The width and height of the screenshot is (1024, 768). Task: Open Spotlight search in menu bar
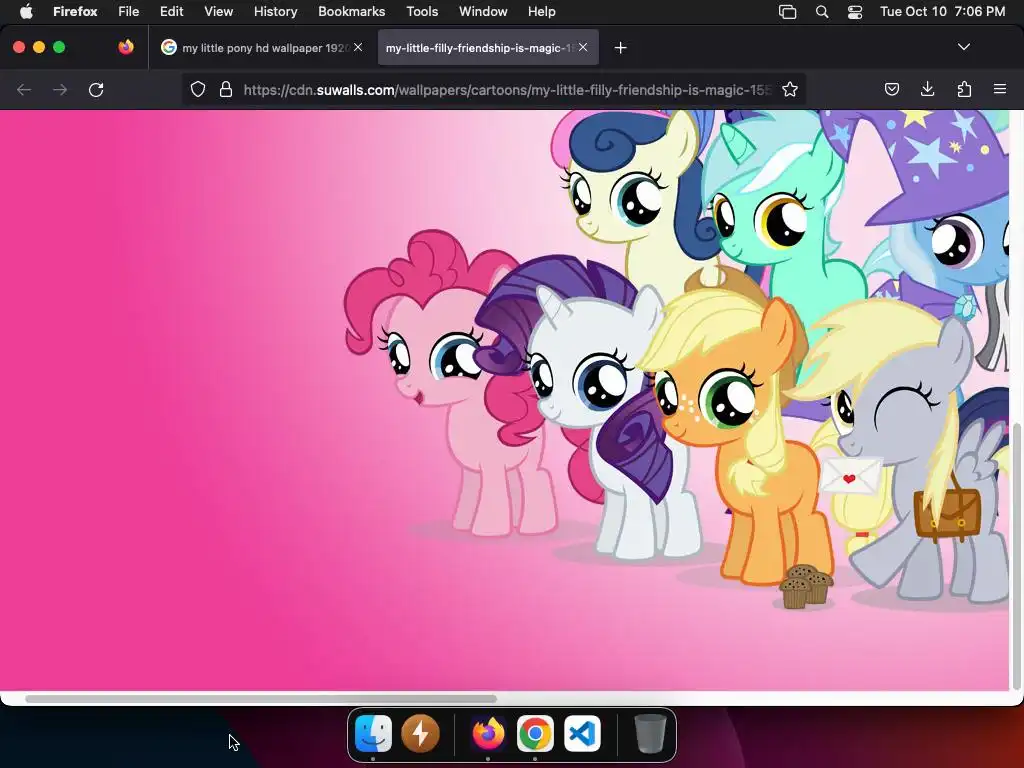(822, 12)
